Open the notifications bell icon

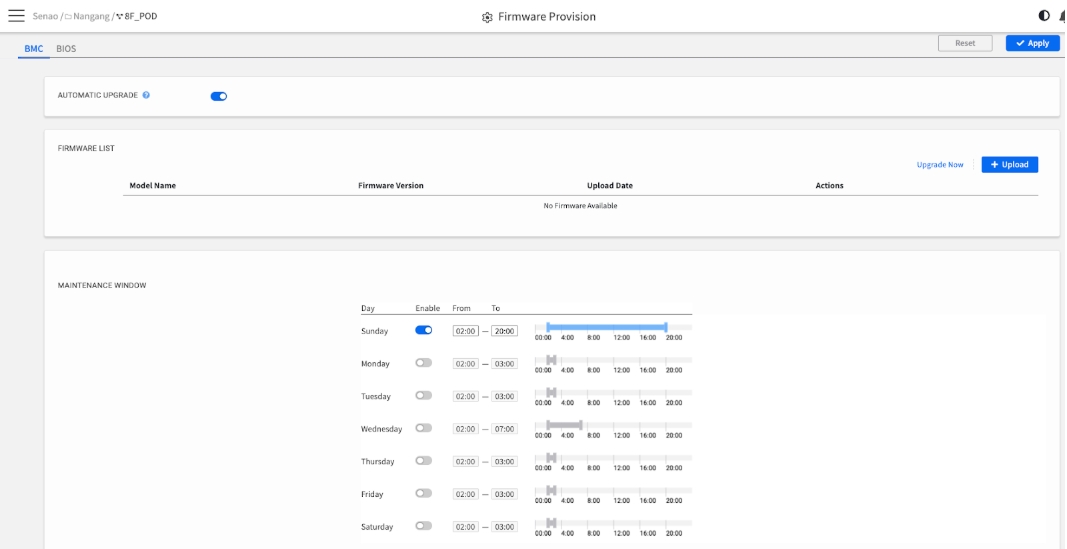point(1062,16)
